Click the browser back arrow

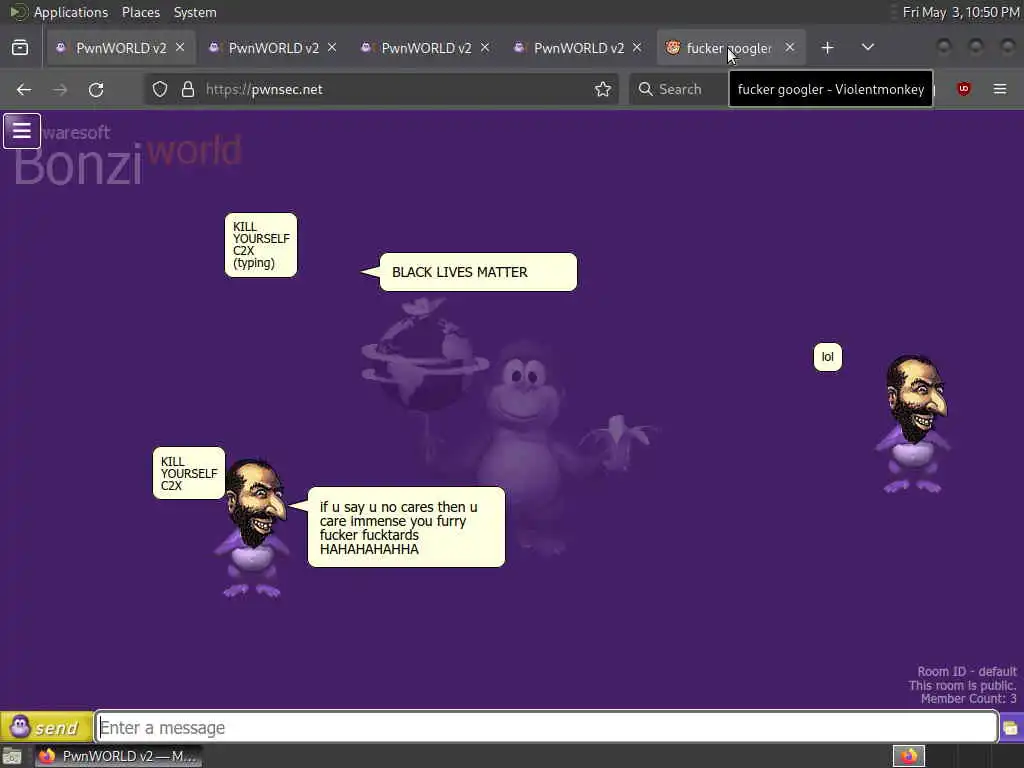(24, 89)
